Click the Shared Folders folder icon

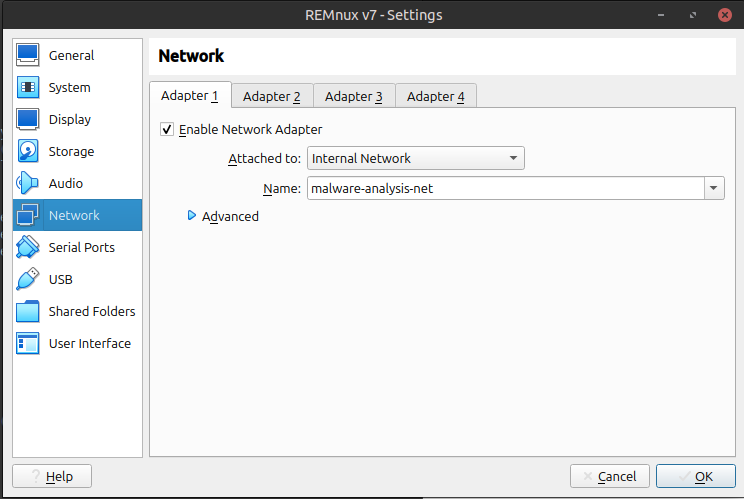point(28,312)
